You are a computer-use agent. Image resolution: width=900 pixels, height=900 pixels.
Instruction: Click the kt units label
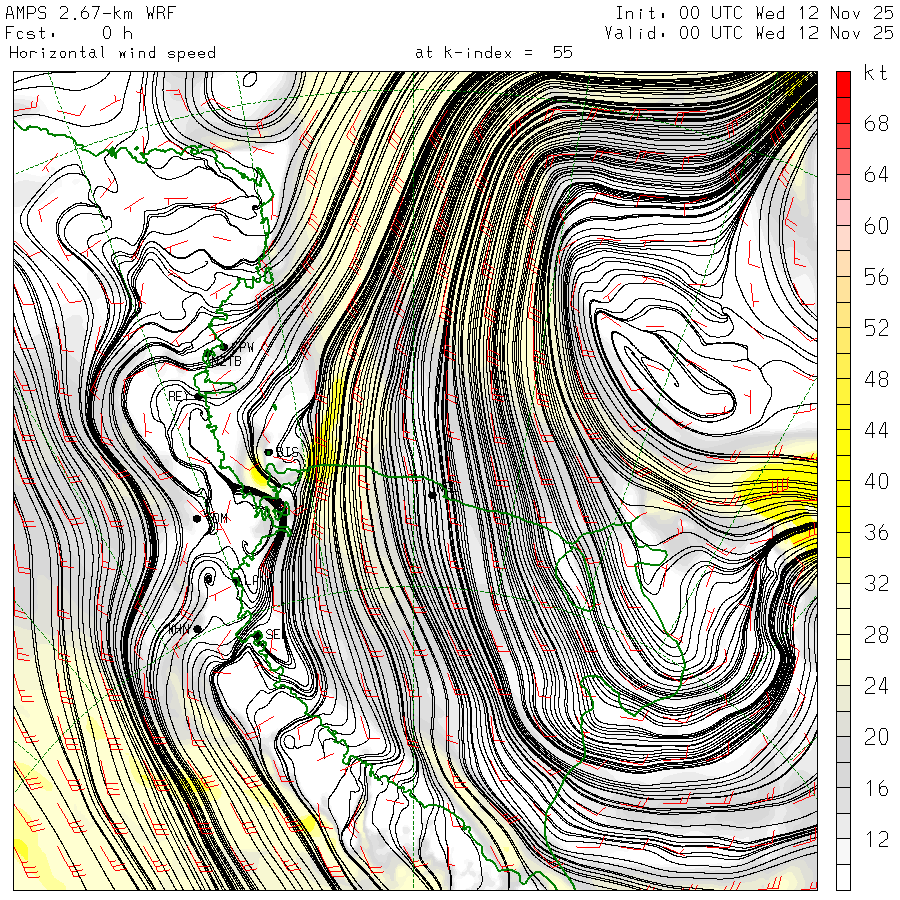click(x=875, y=74)
